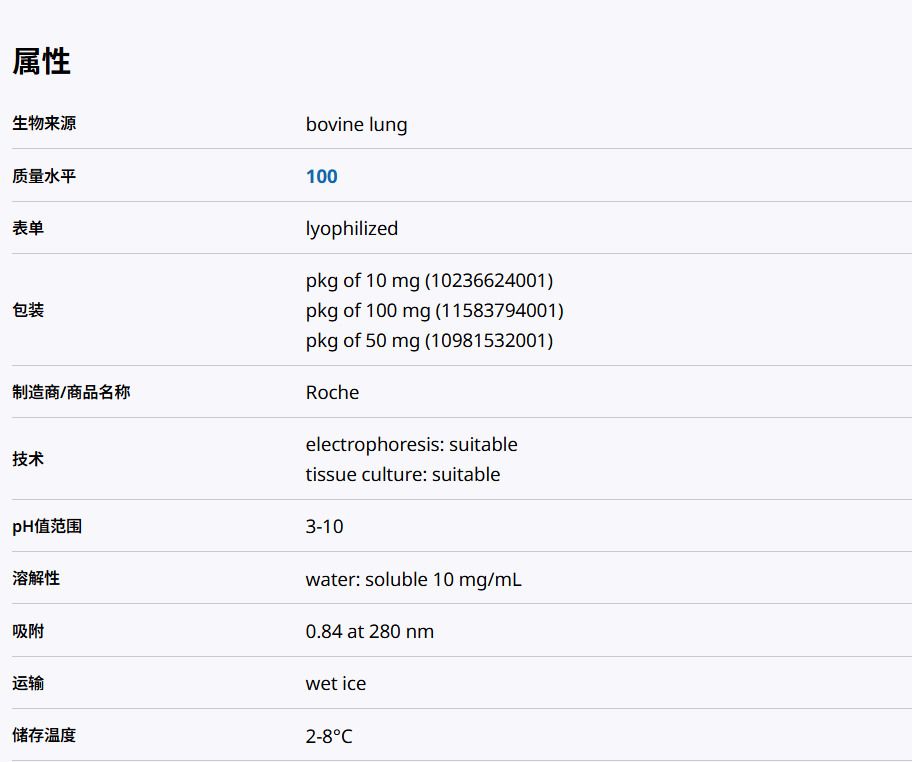
Task: Select the 'bovine lung' source value
Action: pyautogui.click(x=356, y=125)
